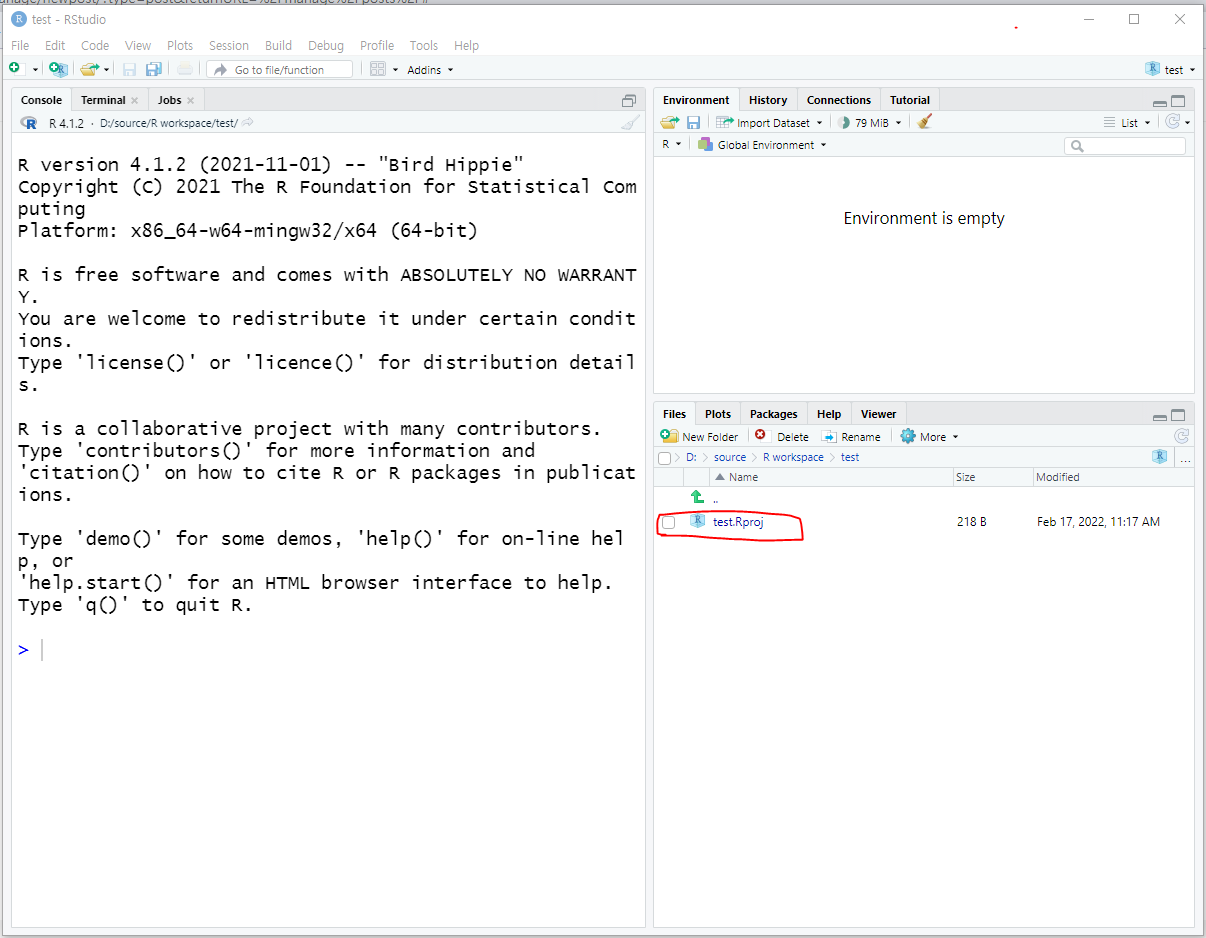Click the Open File folder icon
Screen dimensions: 1206x938
click(x=89, y=69)
